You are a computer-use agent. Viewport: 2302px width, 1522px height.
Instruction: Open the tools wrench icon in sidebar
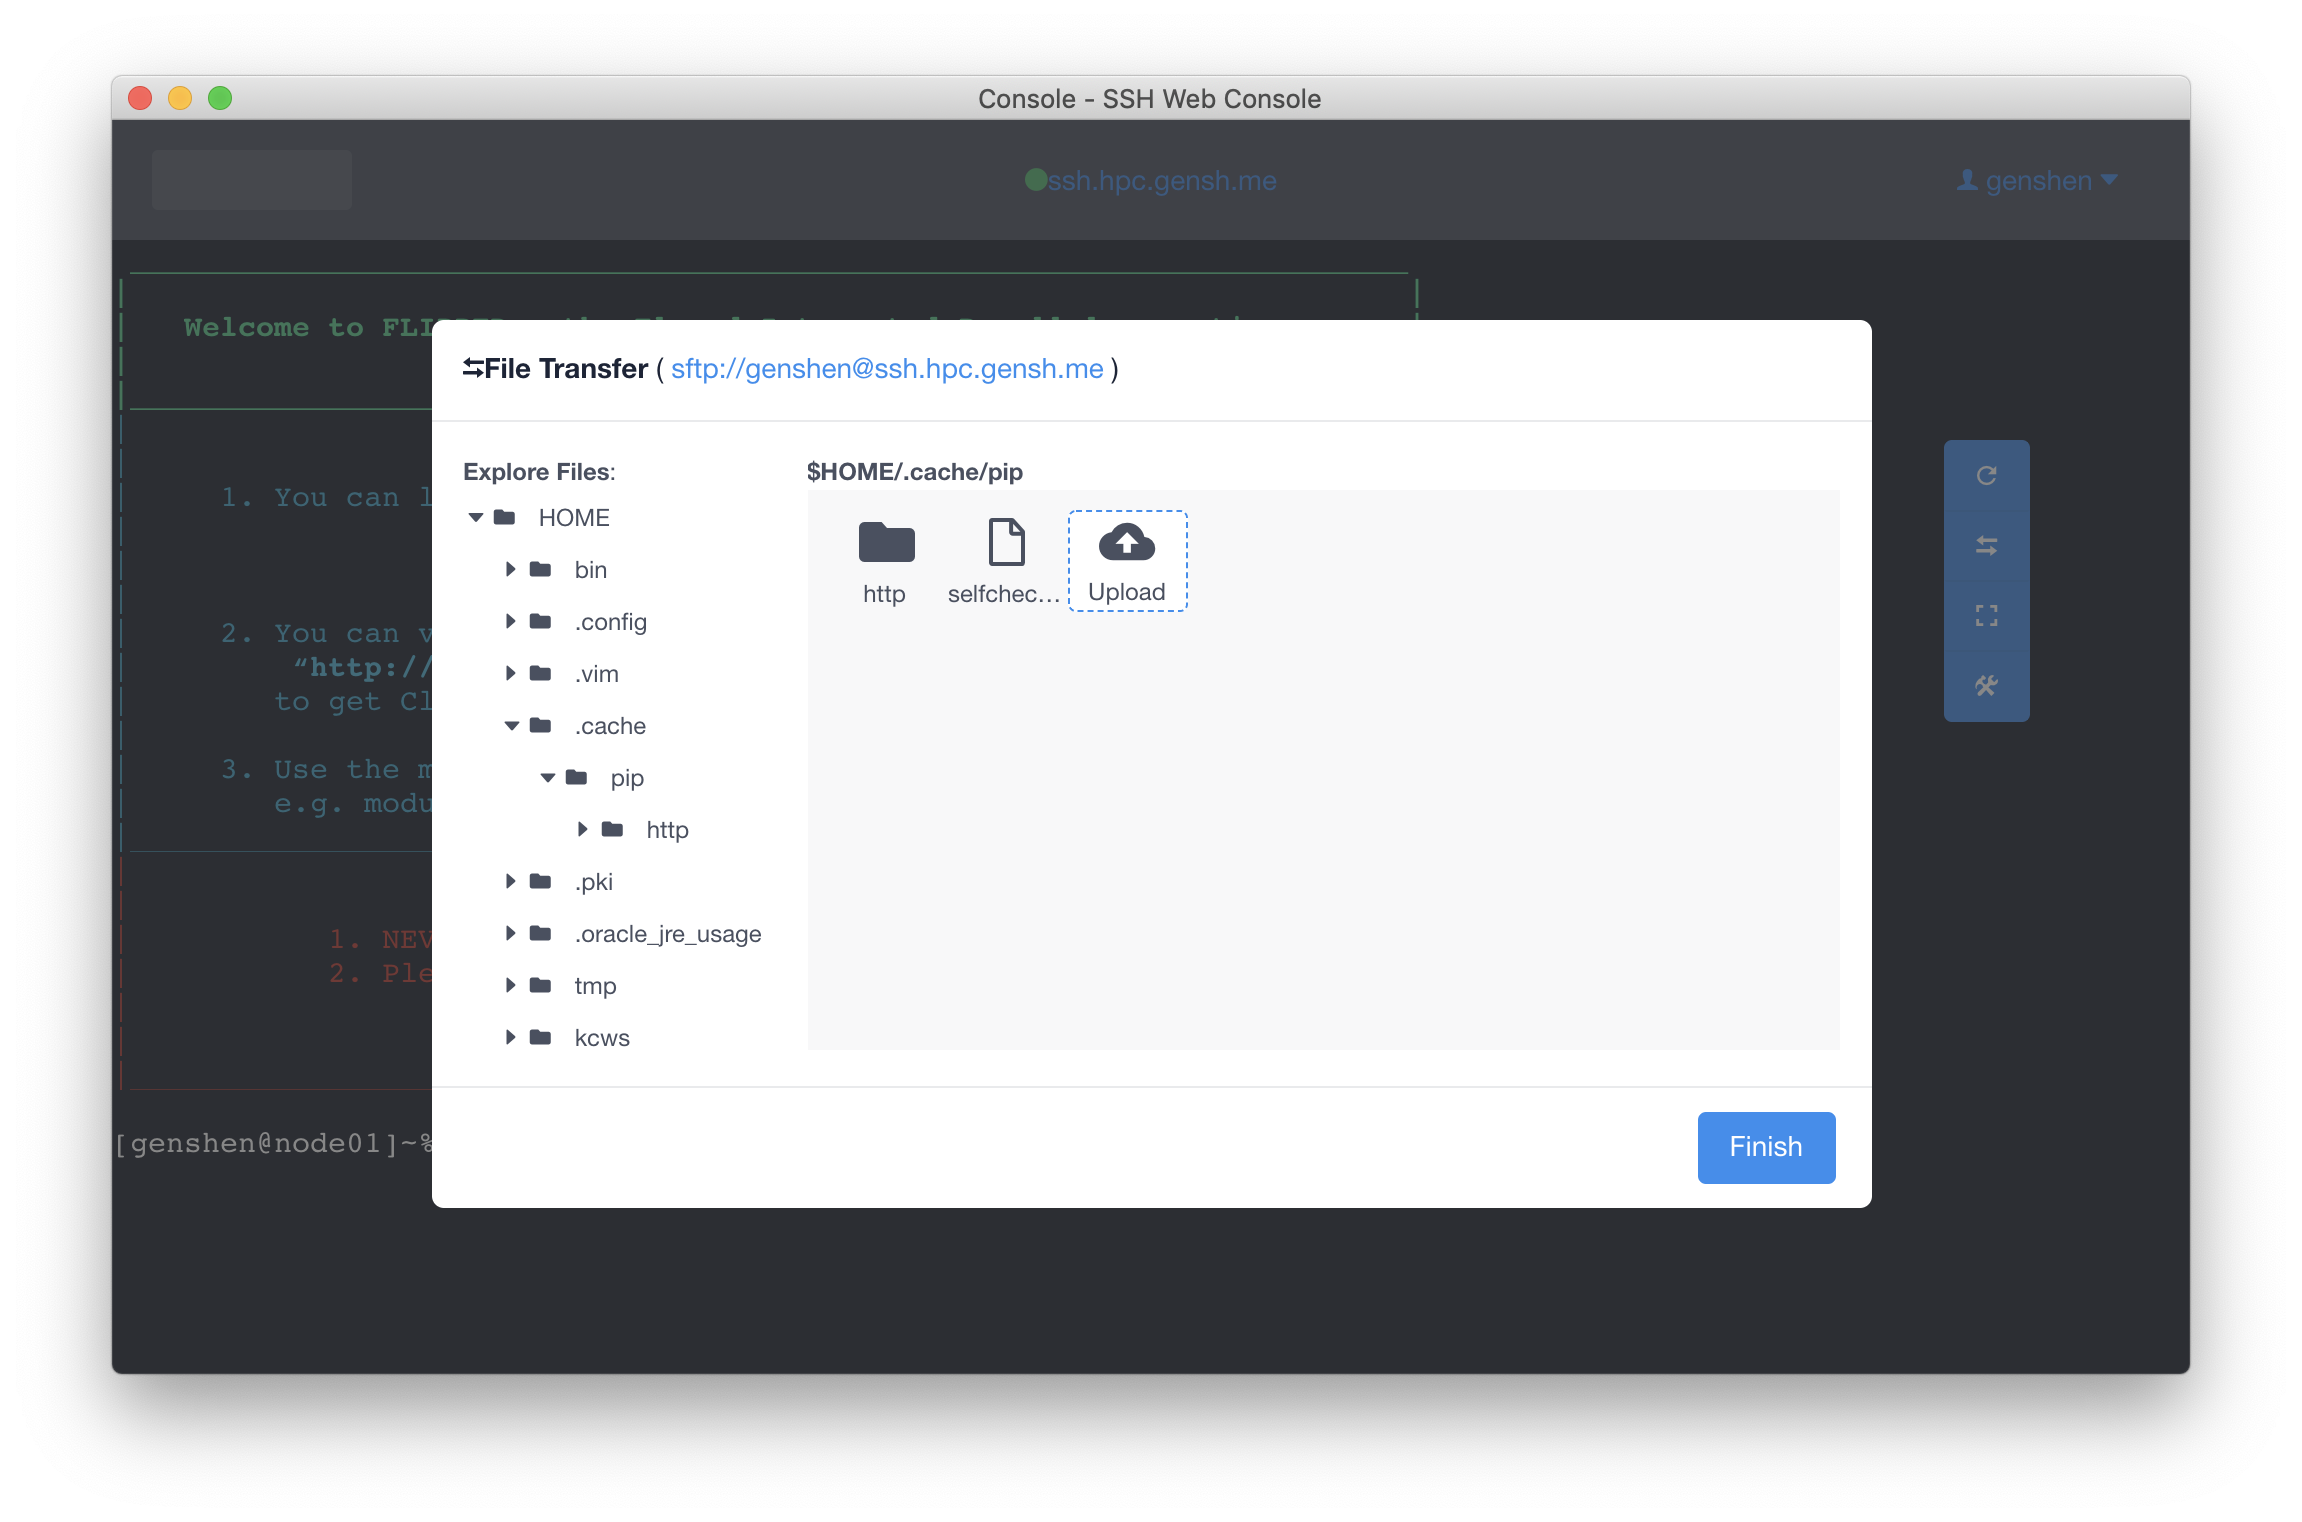[x=1986, y=686]
